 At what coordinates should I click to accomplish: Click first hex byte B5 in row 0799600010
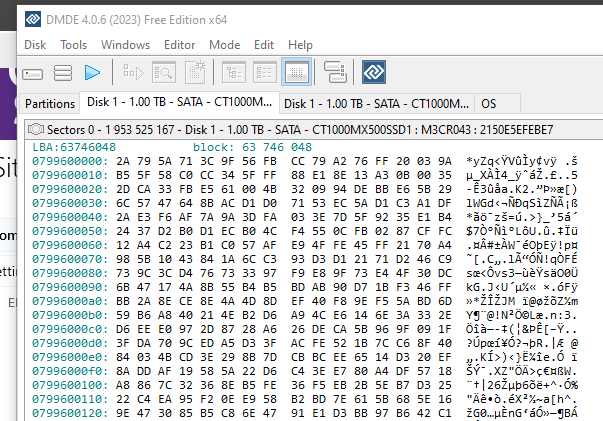(x=123, y=175)
